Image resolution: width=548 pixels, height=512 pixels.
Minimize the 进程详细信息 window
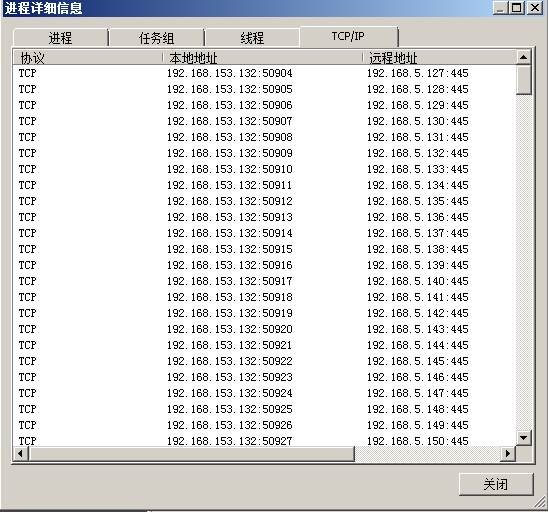coord(500,8)
